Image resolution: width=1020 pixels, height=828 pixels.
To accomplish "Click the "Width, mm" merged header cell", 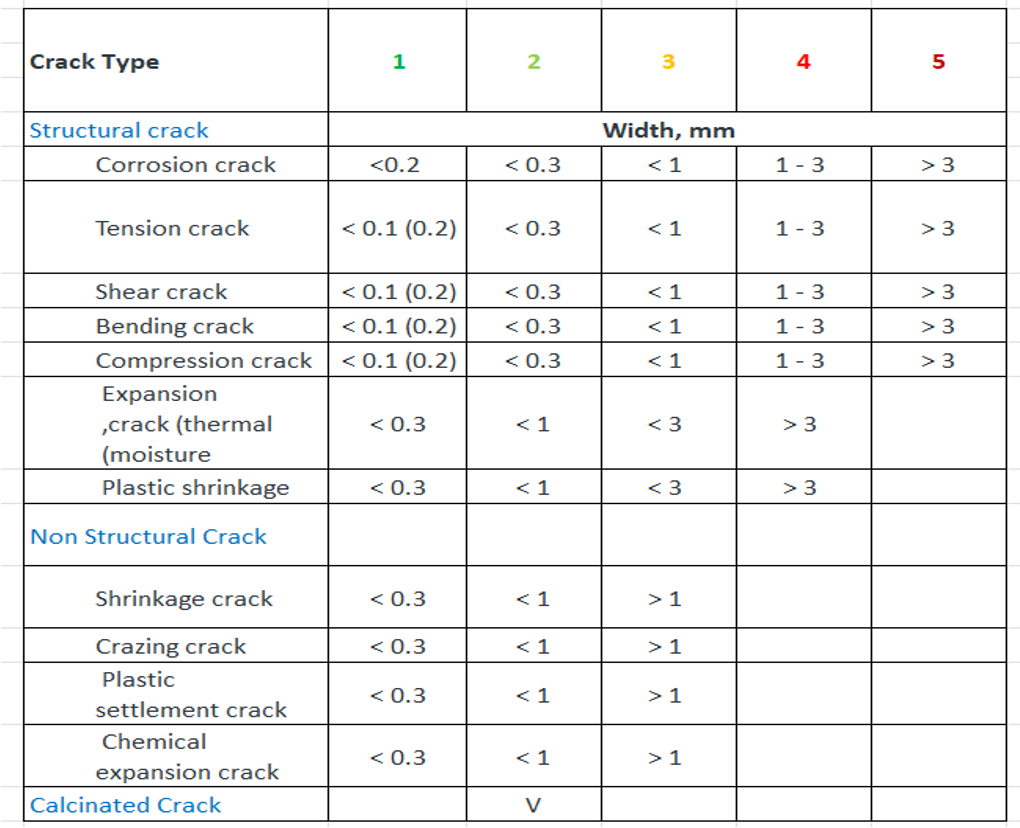I will (668, 130).
